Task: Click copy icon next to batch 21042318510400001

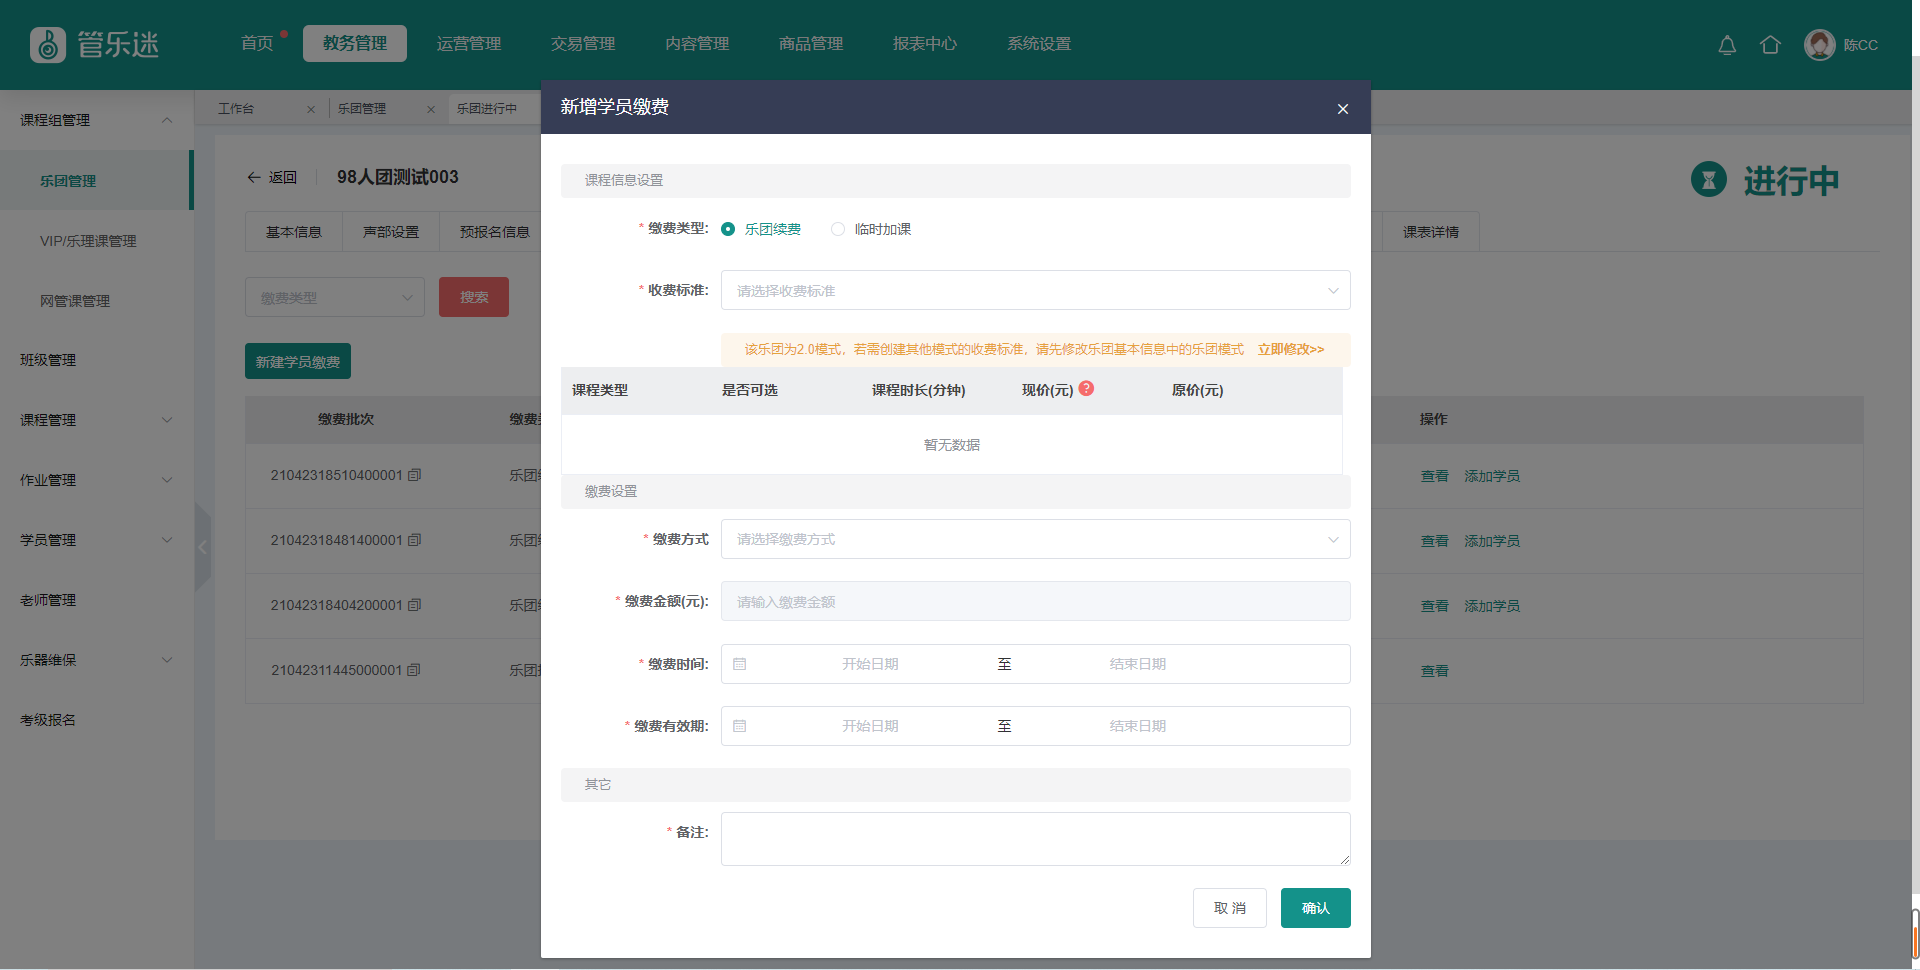Action: click(x=414, y=475)
